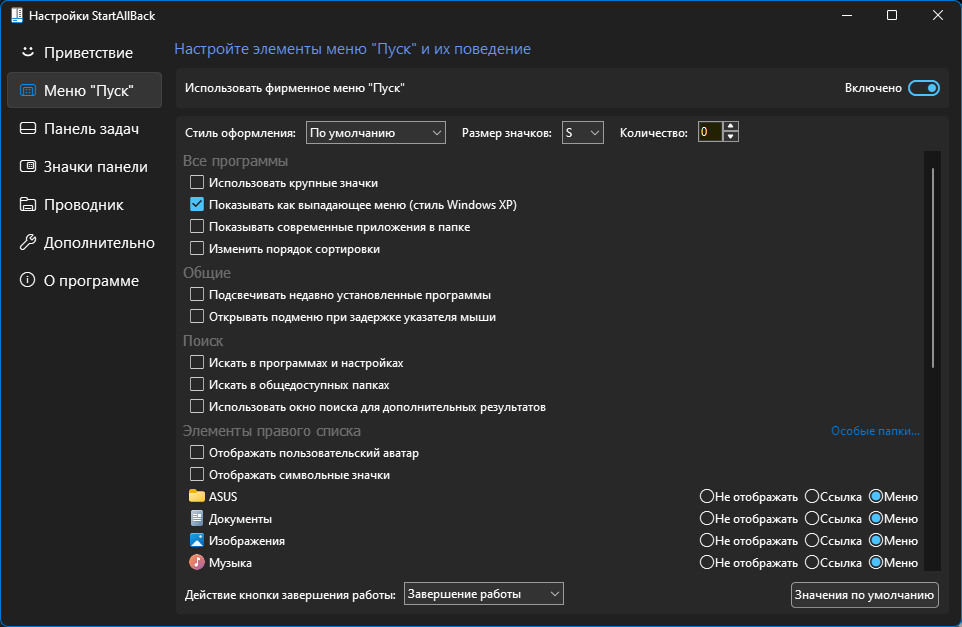962x627 pixels.
Task: Click the Изображения picture icon
Action: pyautogui.click(x=197, y=540)
